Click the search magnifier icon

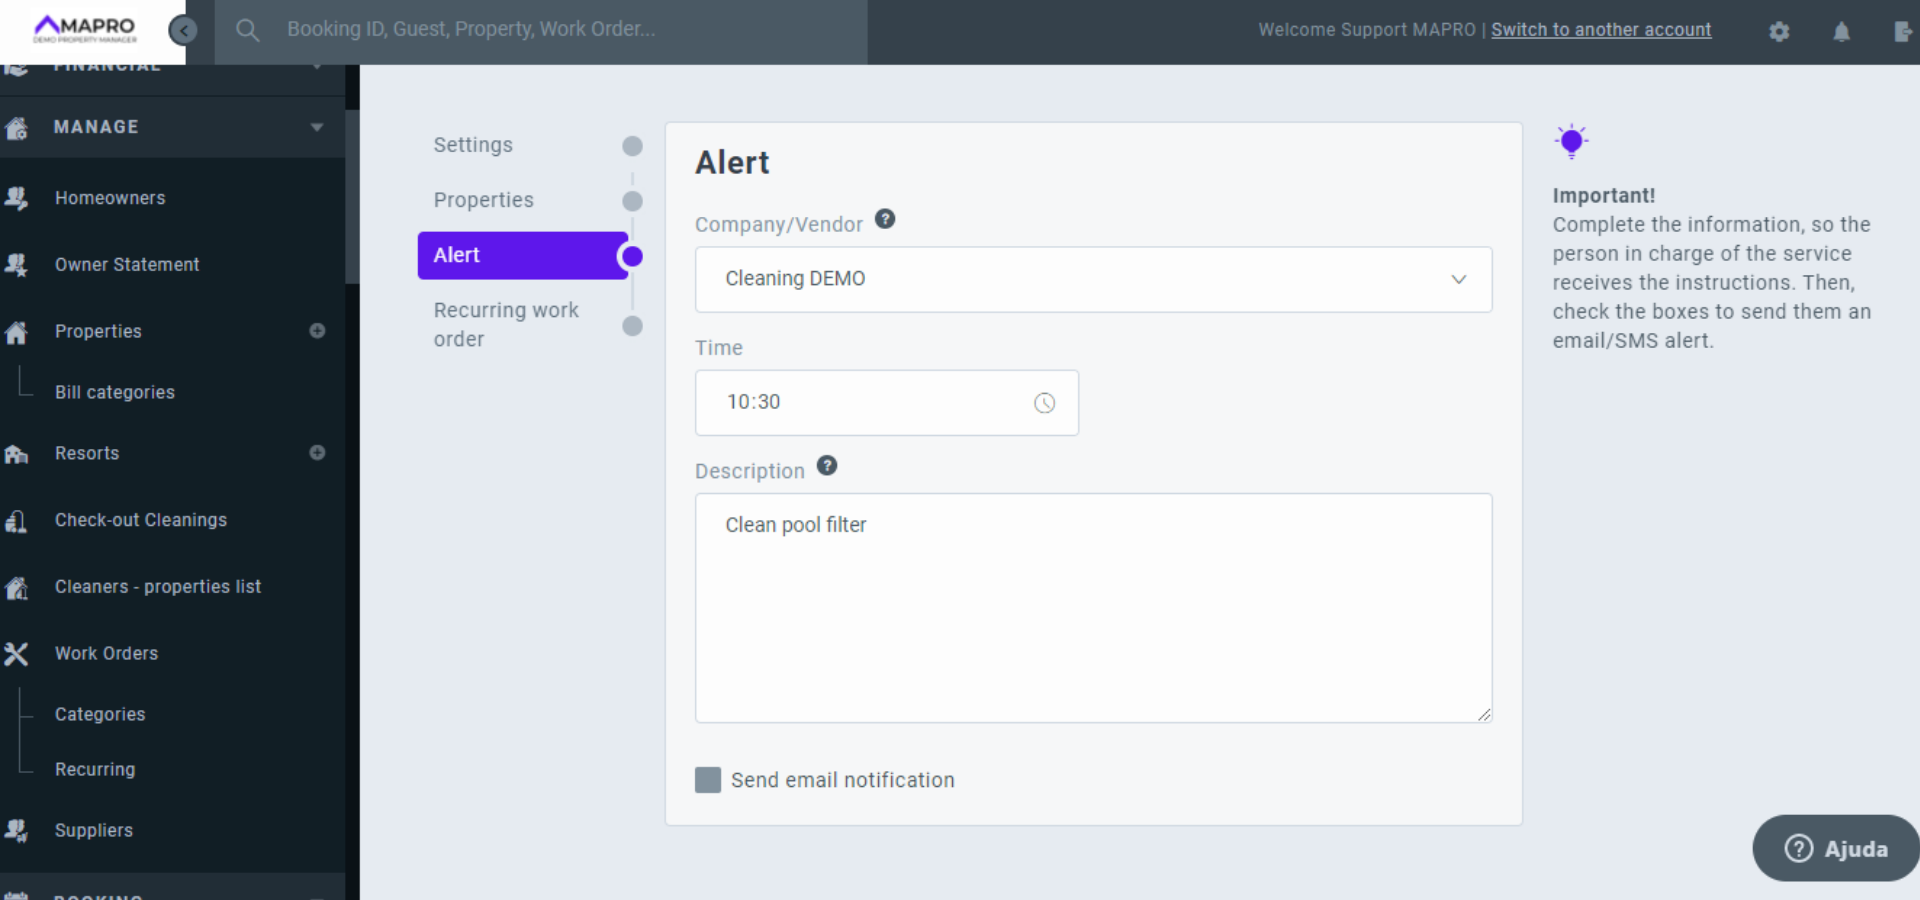coord(247,31)
